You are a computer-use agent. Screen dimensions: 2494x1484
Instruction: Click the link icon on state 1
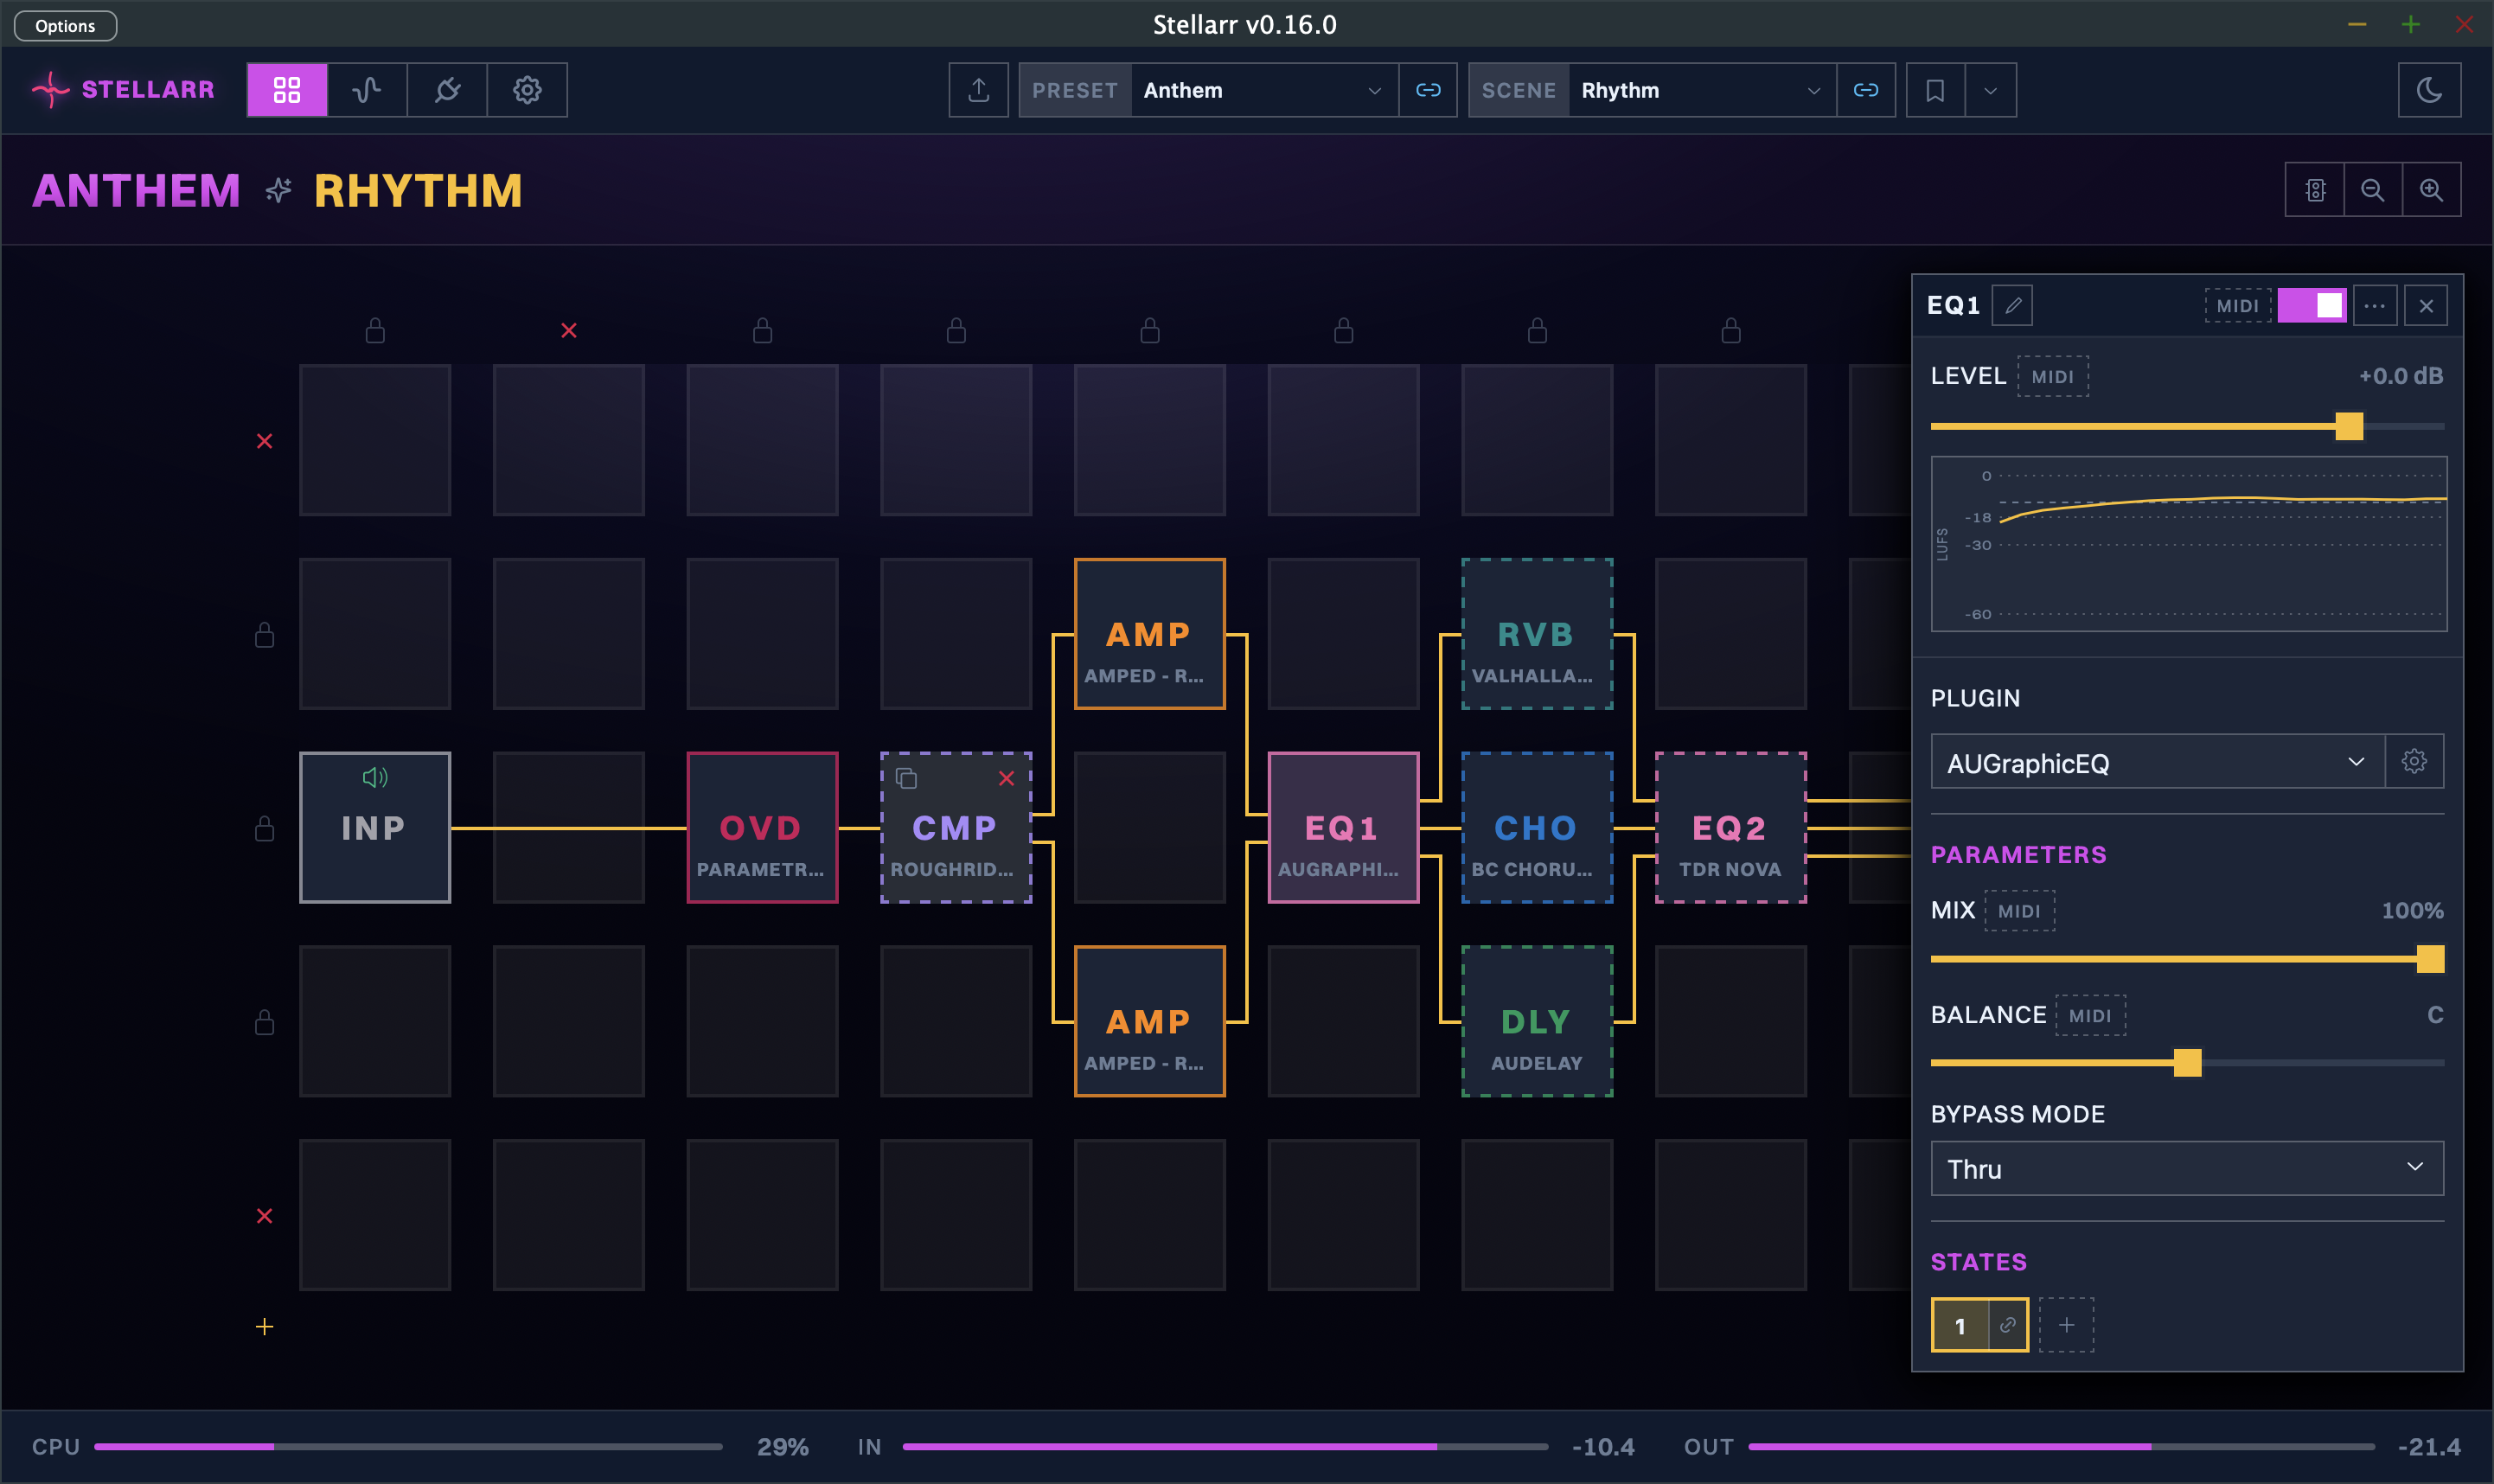[x=2008, y=1326]
